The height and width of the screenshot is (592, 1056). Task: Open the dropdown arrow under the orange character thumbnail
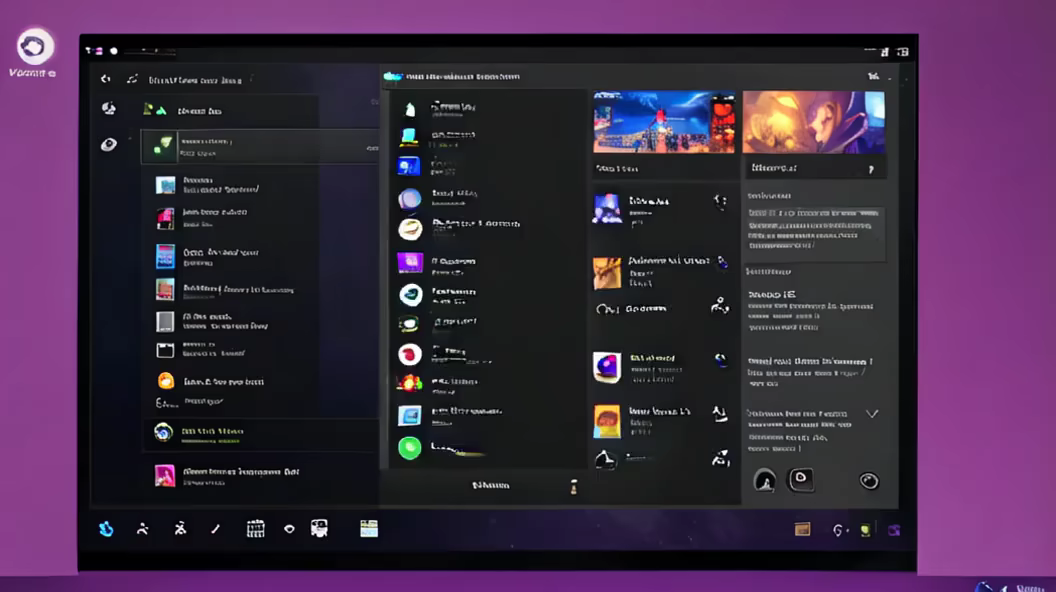point(871,170)
